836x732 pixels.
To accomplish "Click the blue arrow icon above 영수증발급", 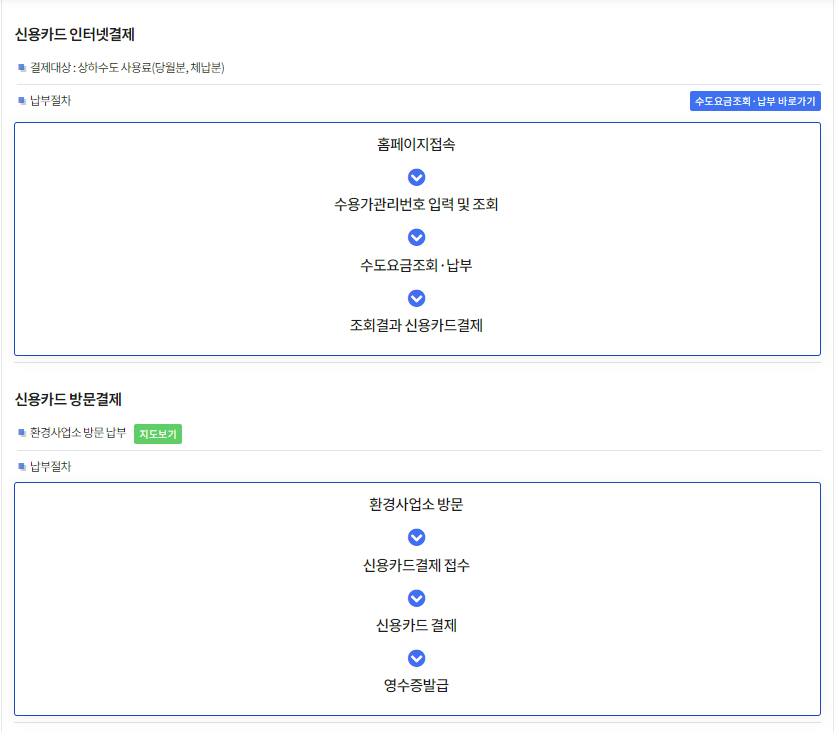I will [x=416, y=658].
